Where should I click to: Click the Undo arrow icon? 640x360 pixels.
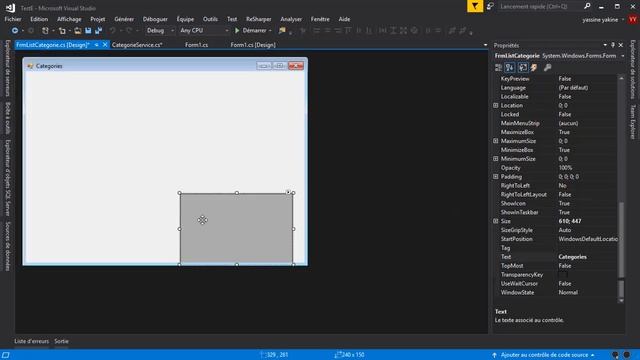pos(112,31)
